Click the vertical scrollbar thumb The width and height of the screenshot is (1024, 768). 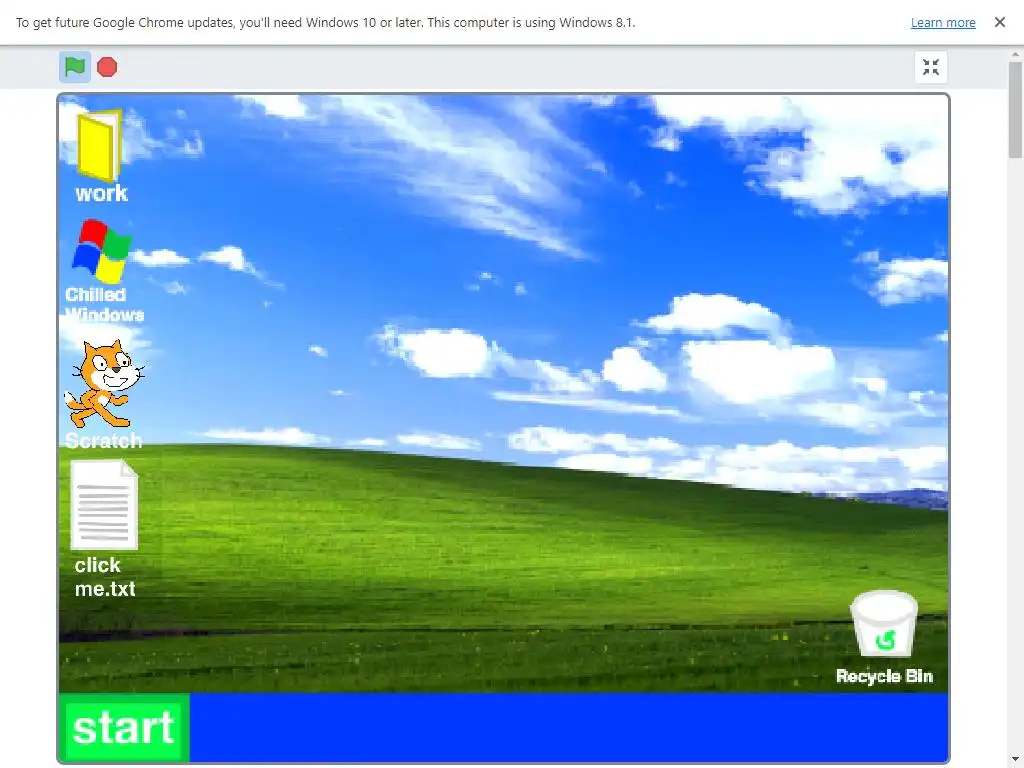[x=1016, y=110]
